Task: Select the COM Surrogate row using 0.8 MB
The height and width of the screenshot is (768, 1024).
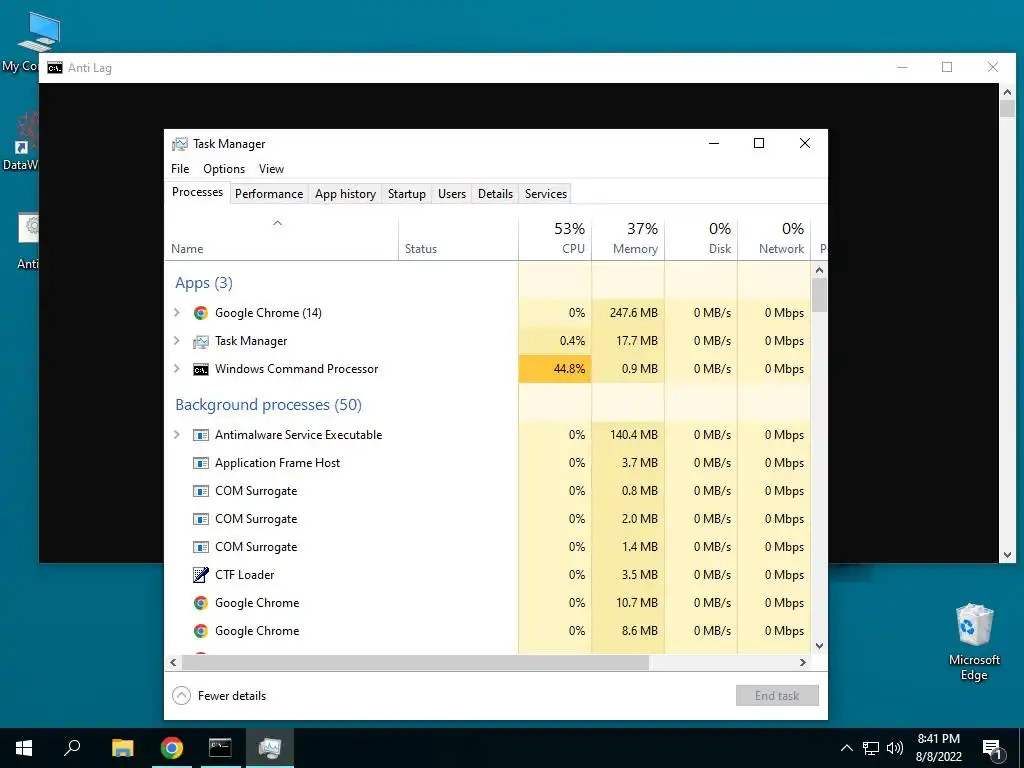Action: (x=488, y=491)
